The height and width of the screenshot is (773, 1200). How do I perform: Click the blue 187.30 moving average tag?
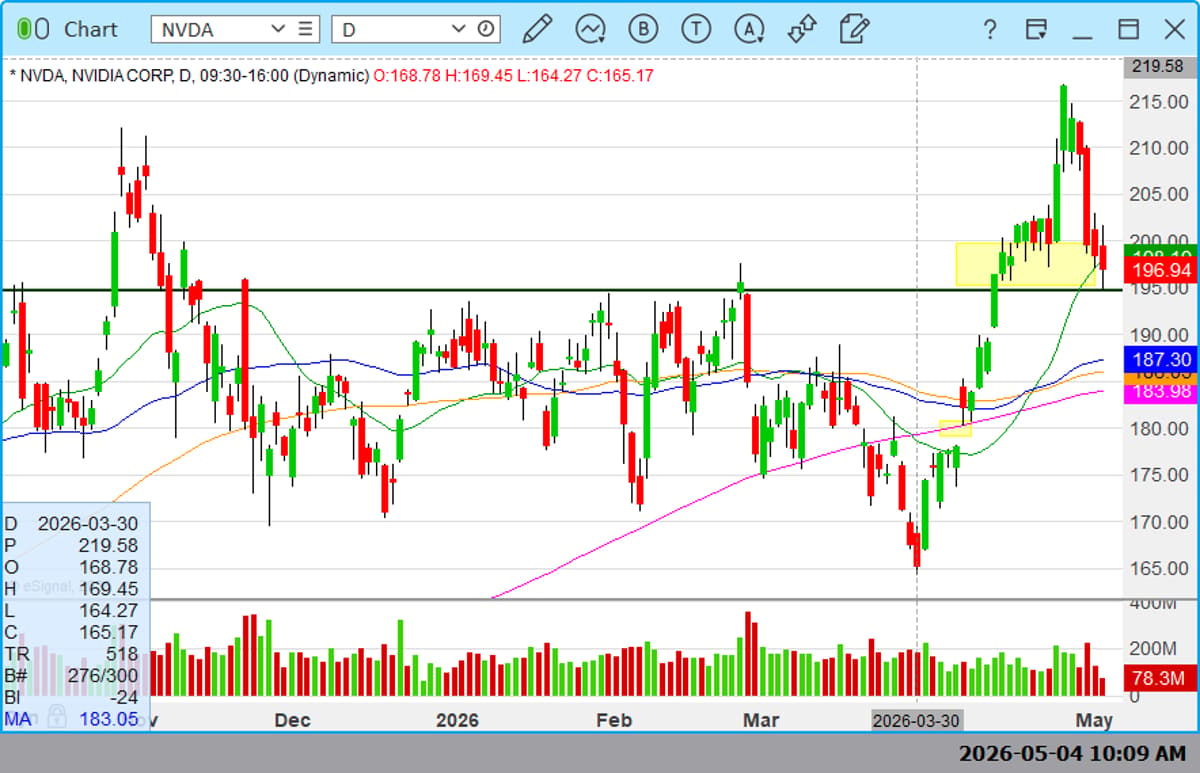coord(1161,359)
